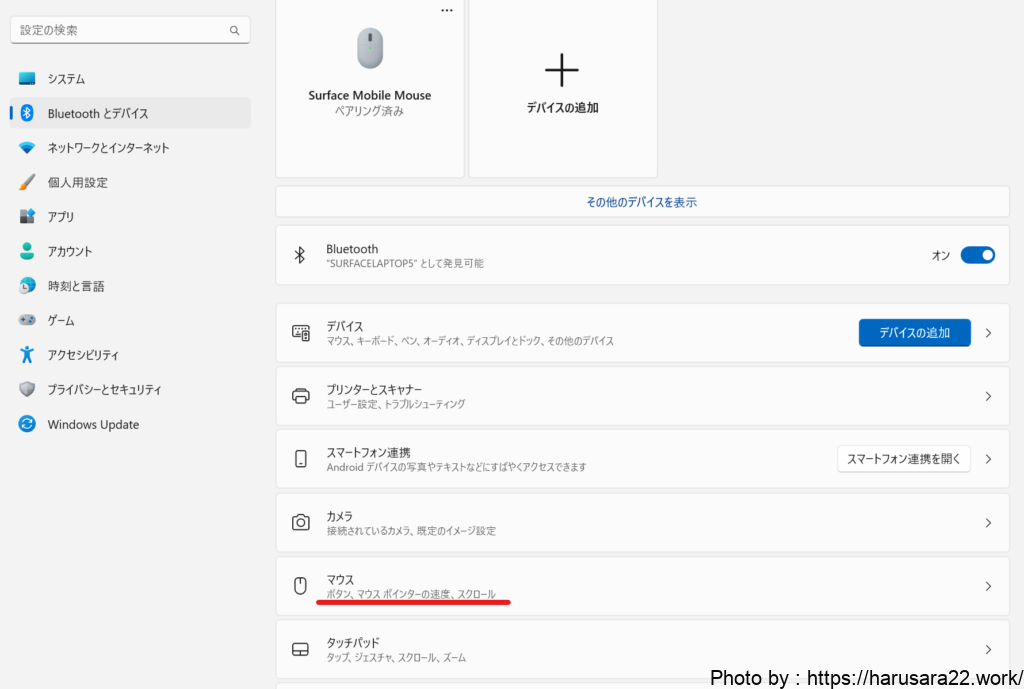The image size is (1024, 689).
Task: Click the Network and Internet Wi-Fi icon
Action: [27, 148]
